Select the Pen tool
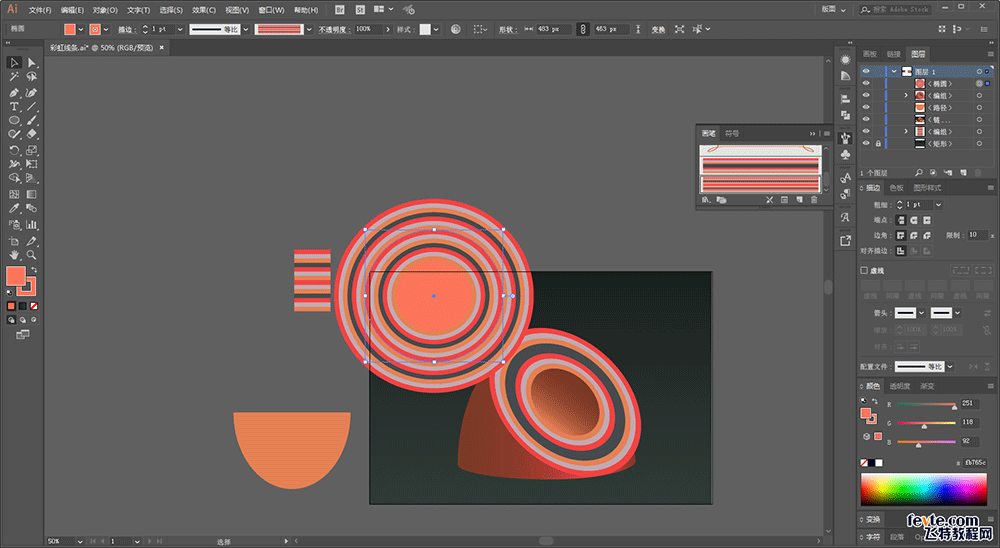The height and width of the screenshot is (548, 1000). (x=15, y=92)
